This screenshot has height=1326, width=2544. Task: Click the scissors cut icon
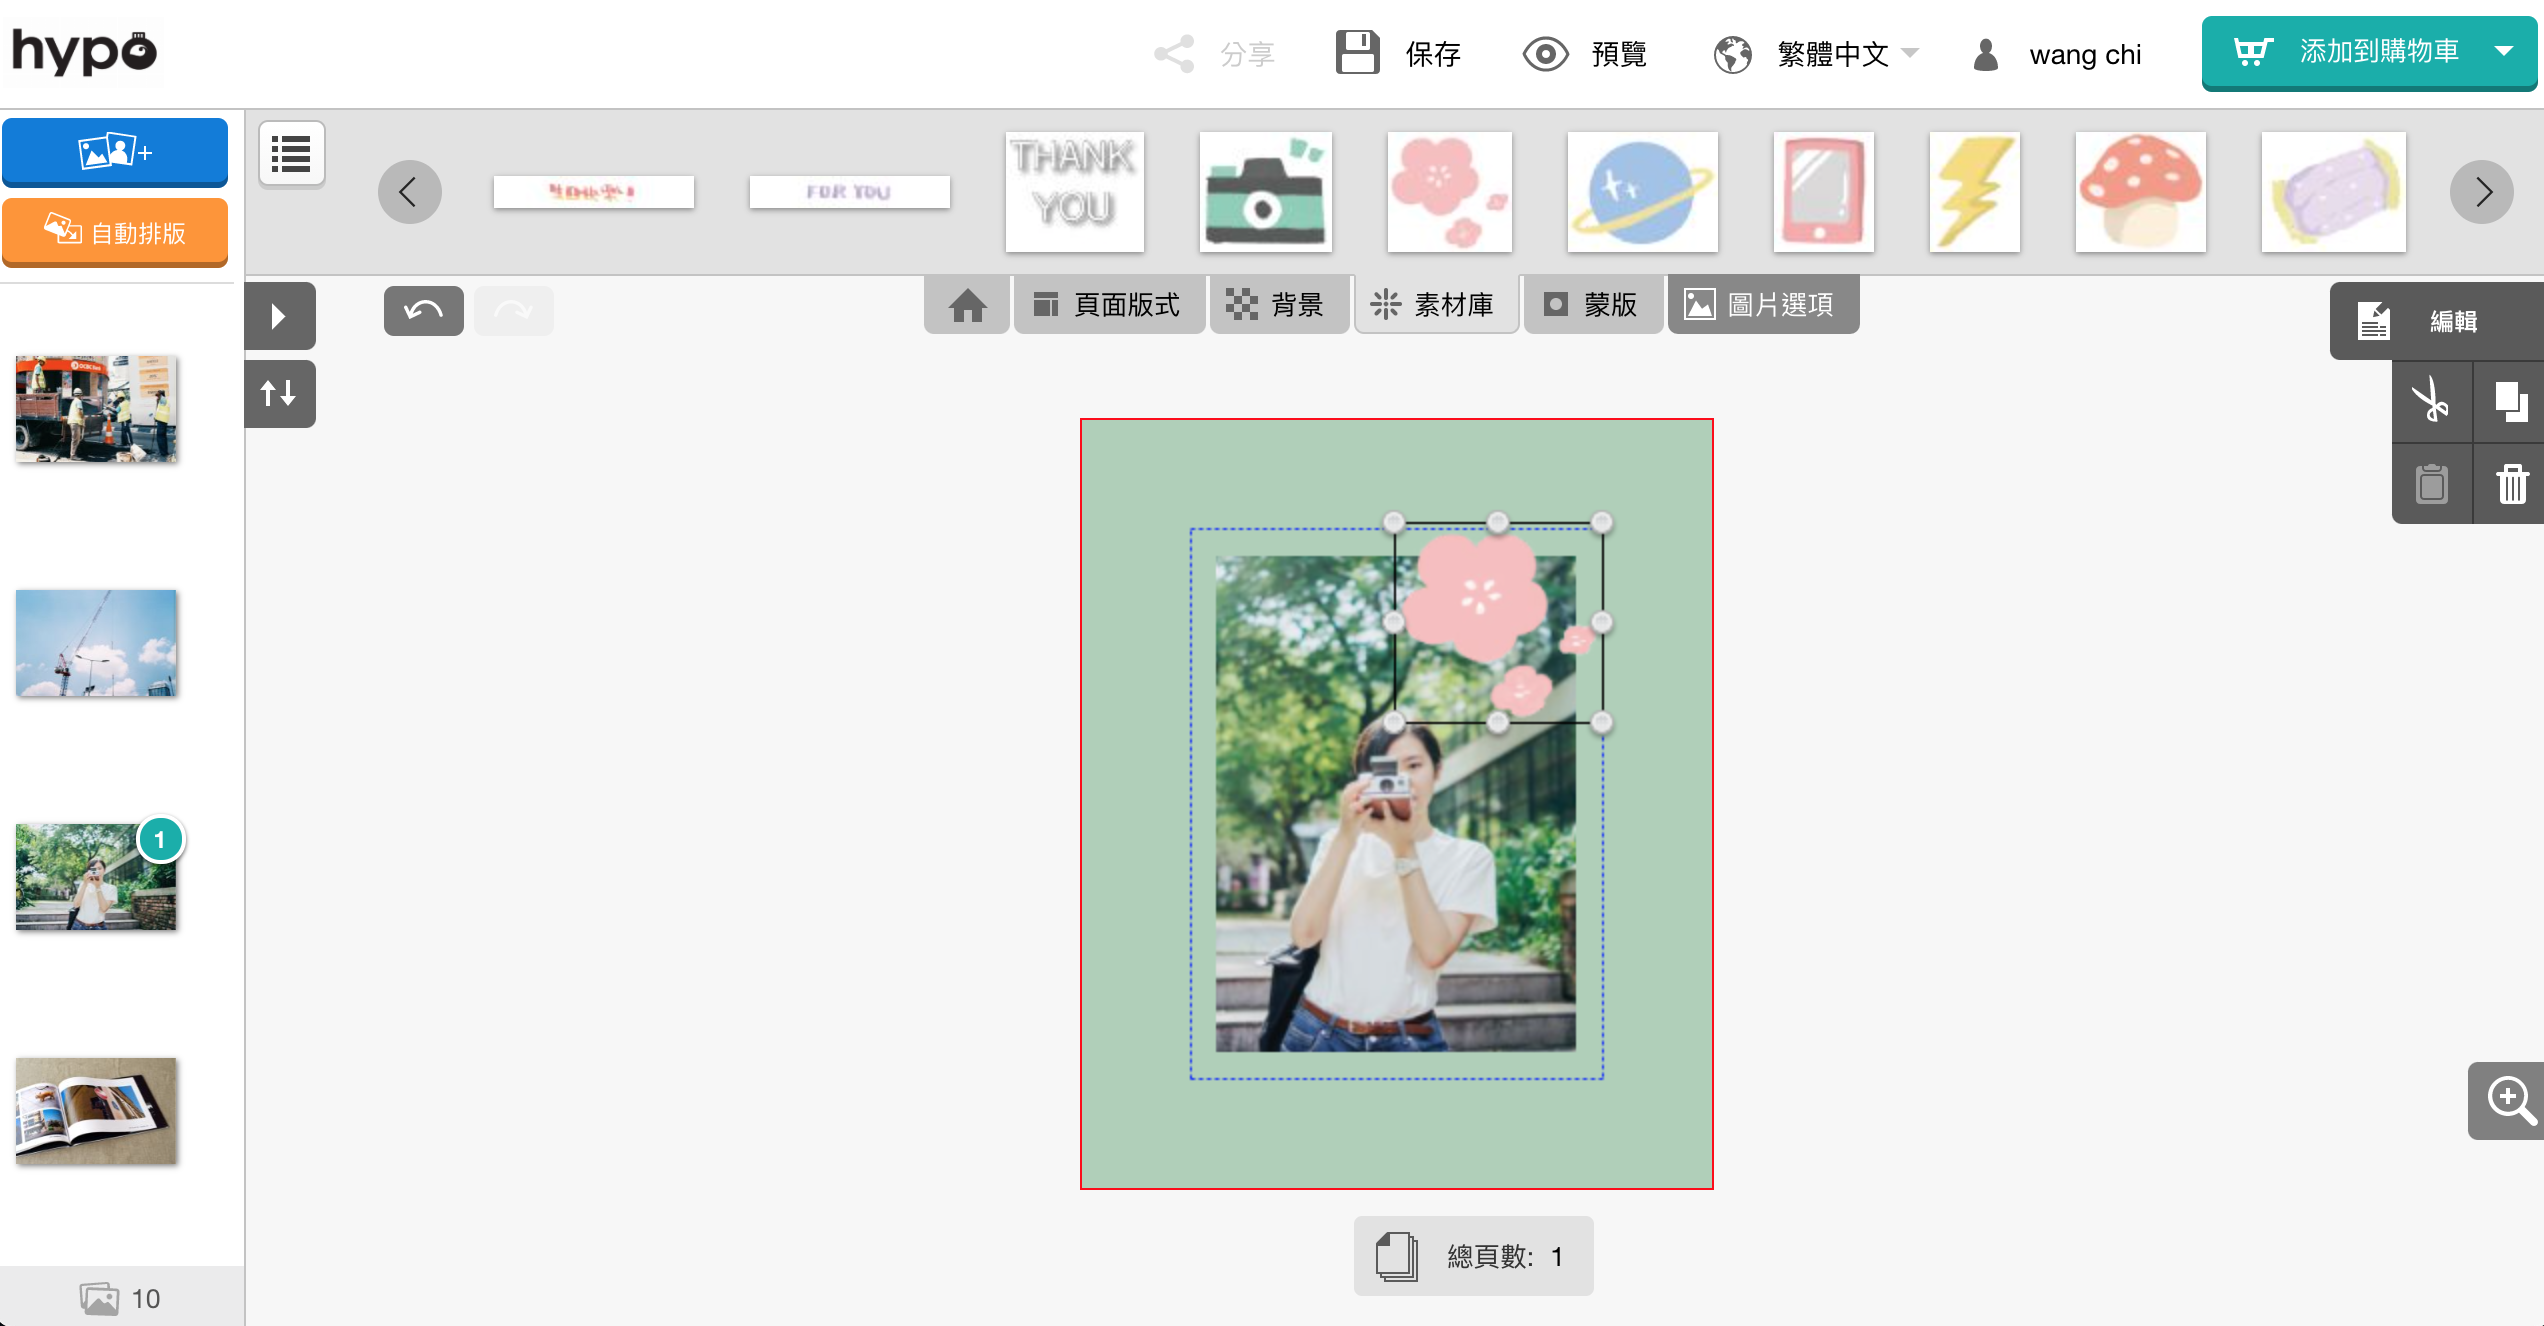2430,402
